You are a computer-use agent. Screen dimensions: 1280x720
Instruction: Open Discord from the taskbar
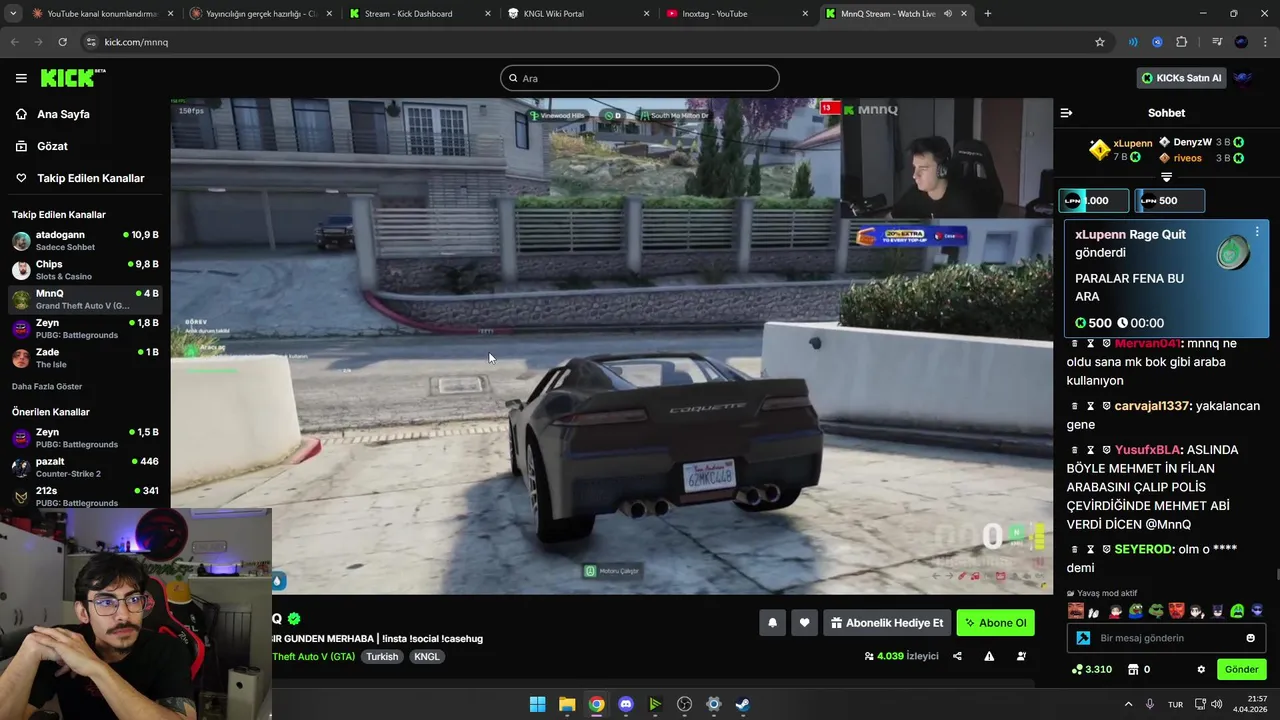pos(626,704)
